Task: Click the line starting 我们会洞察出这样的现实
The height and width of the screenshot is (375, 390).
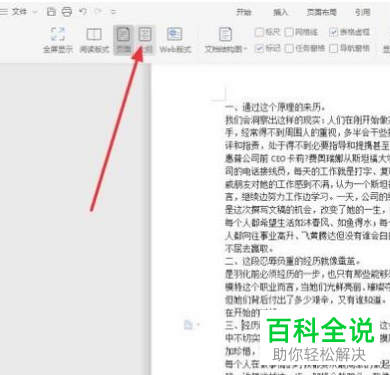Action: [x=307, y=120]
